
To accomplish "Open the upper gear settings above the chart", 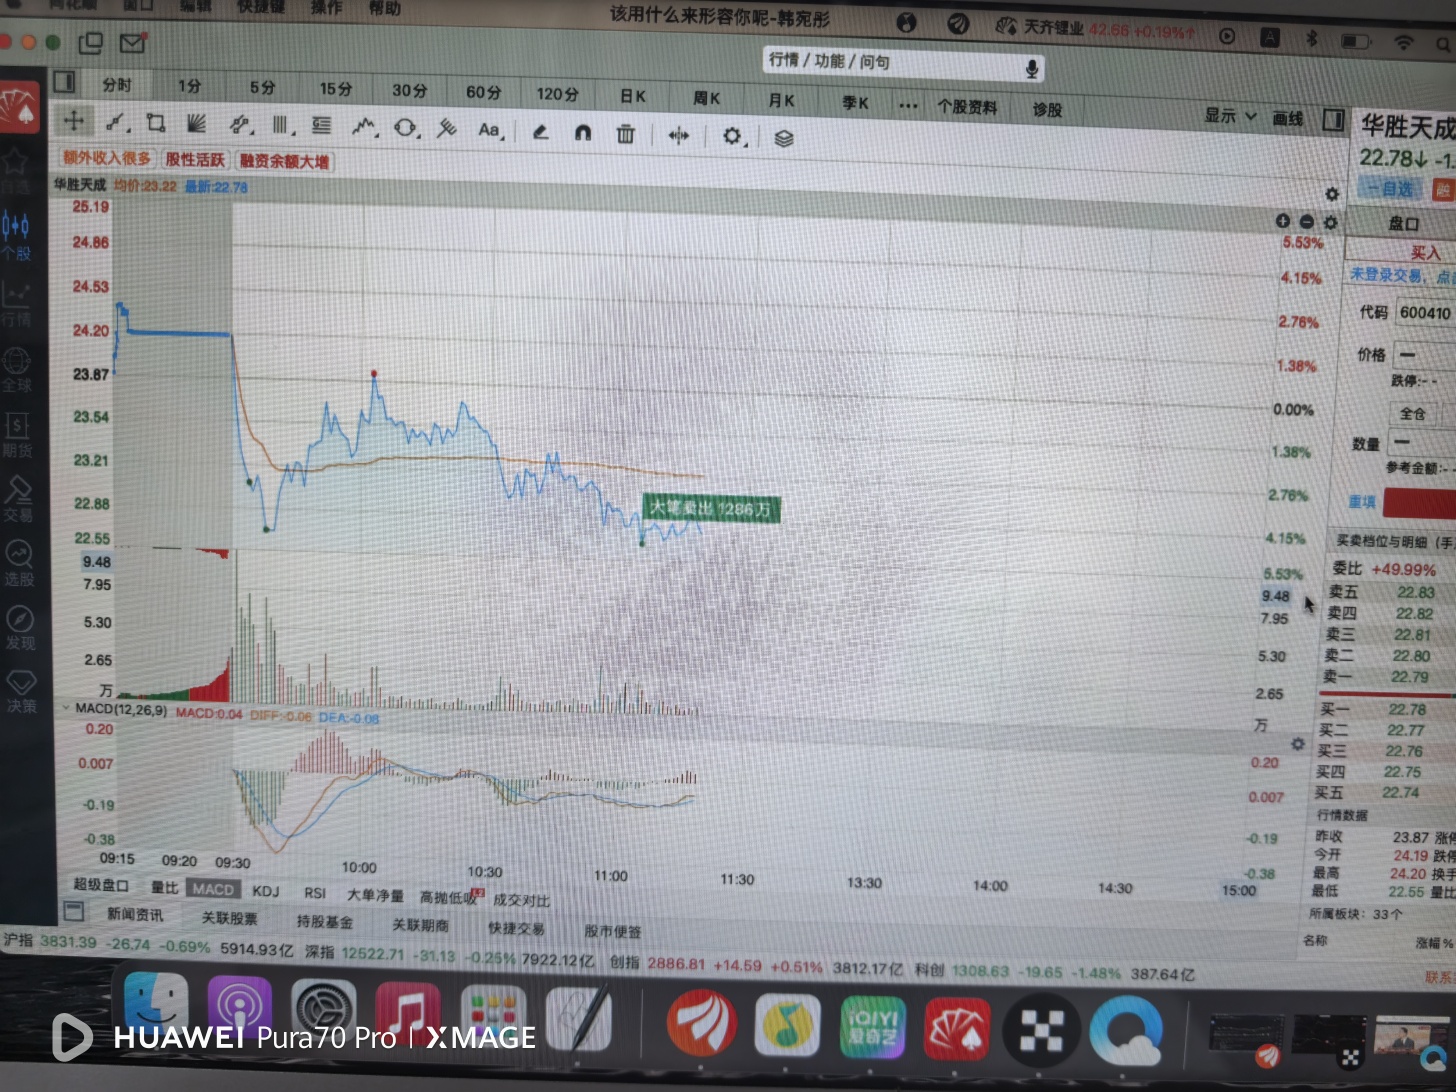I will [1331, 194].
